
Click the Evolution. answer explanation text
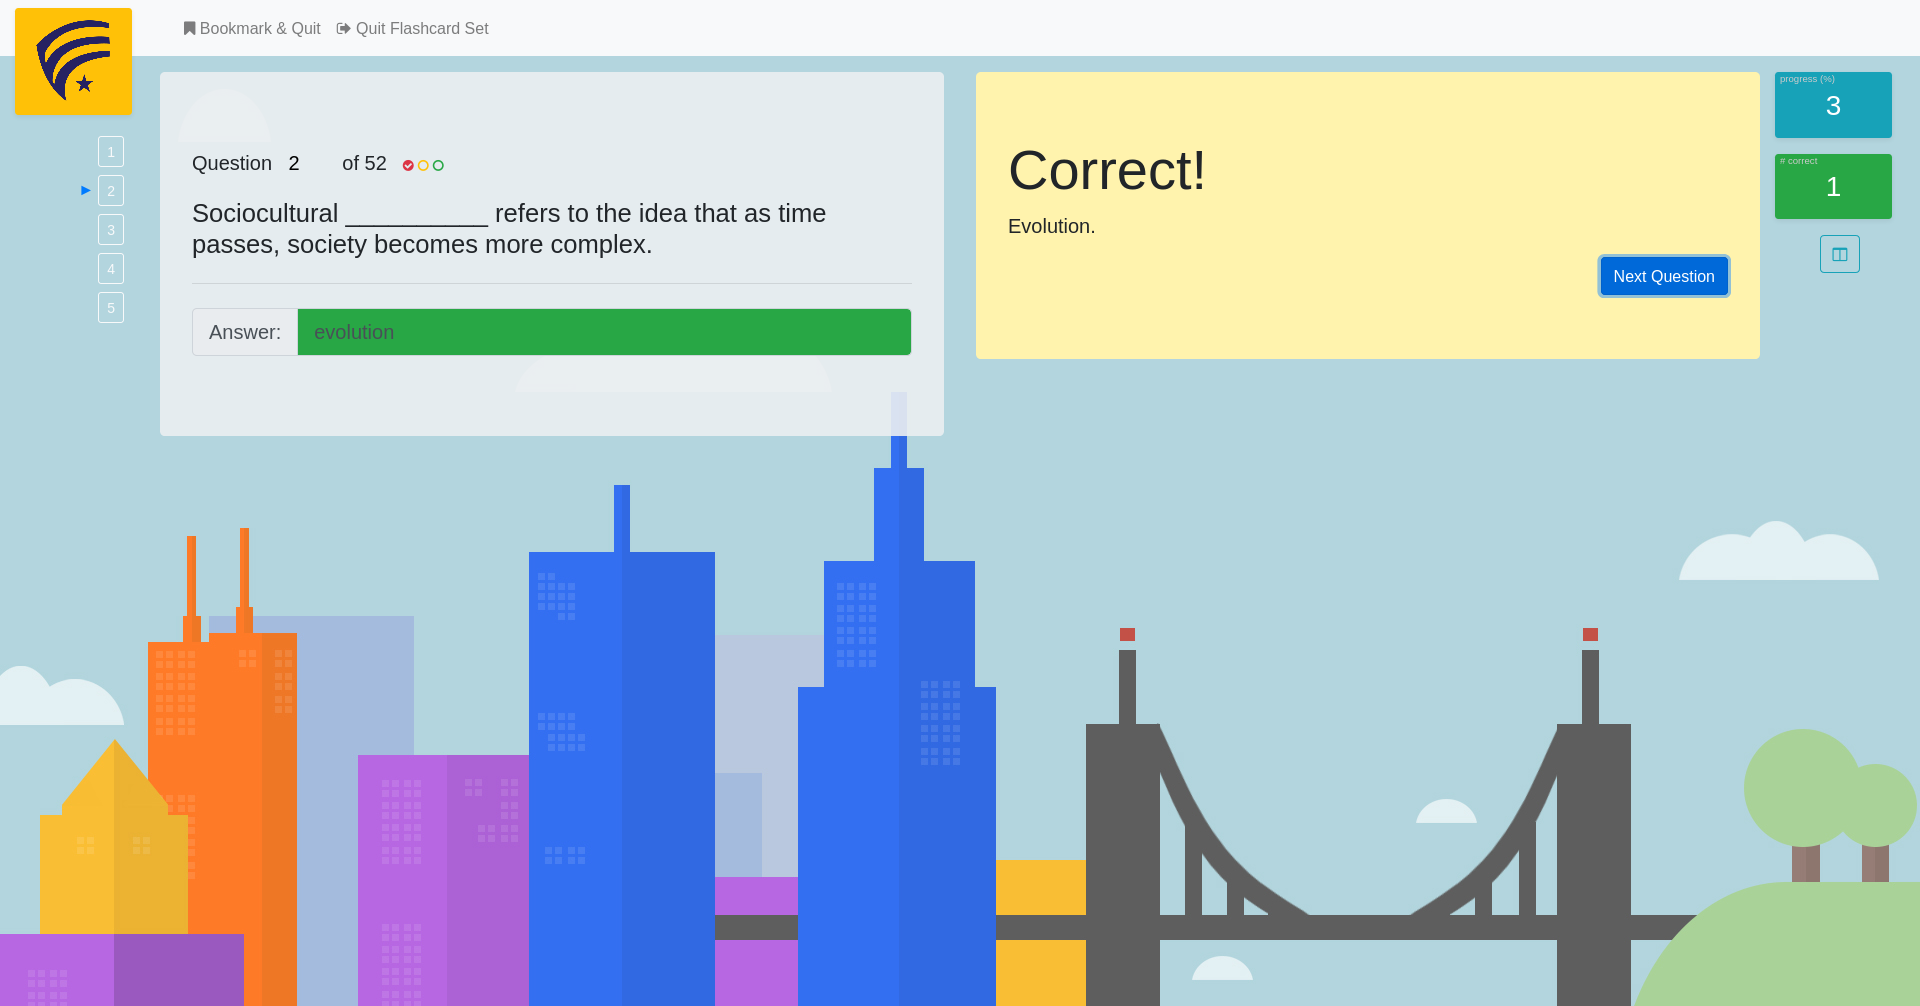click(1051, 226)
